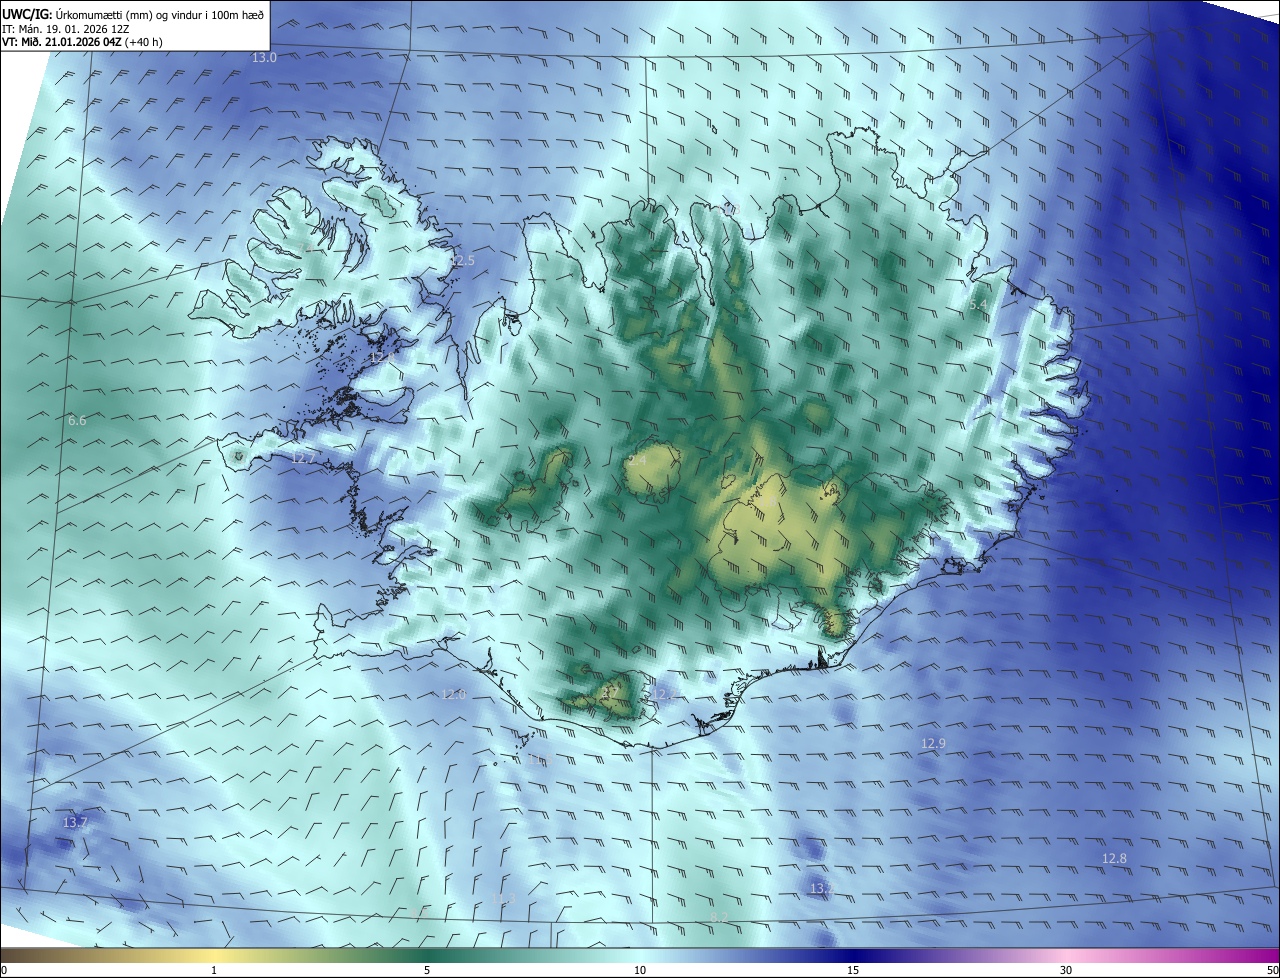Click the map value label '12.0'

pyautogui.click(x=454, y=694)
